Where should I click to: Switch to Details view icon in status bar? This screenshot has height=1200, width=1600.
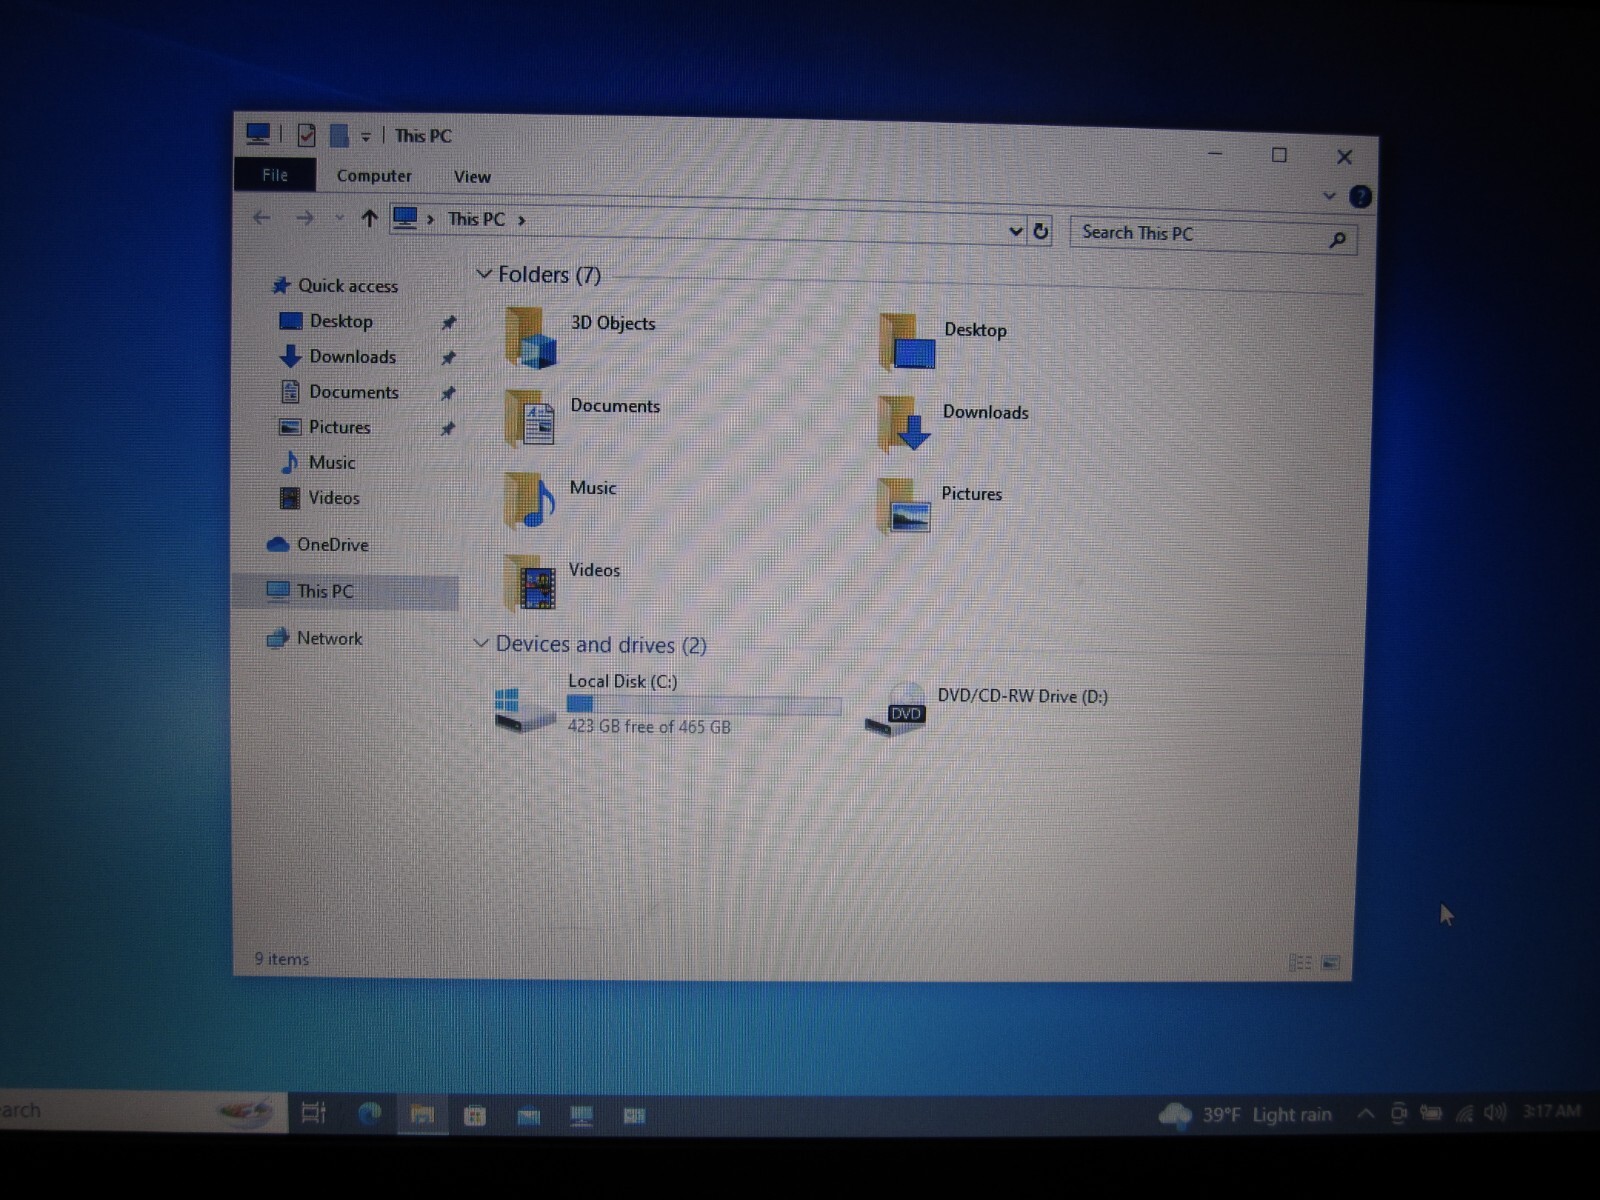click(1300, 962)
